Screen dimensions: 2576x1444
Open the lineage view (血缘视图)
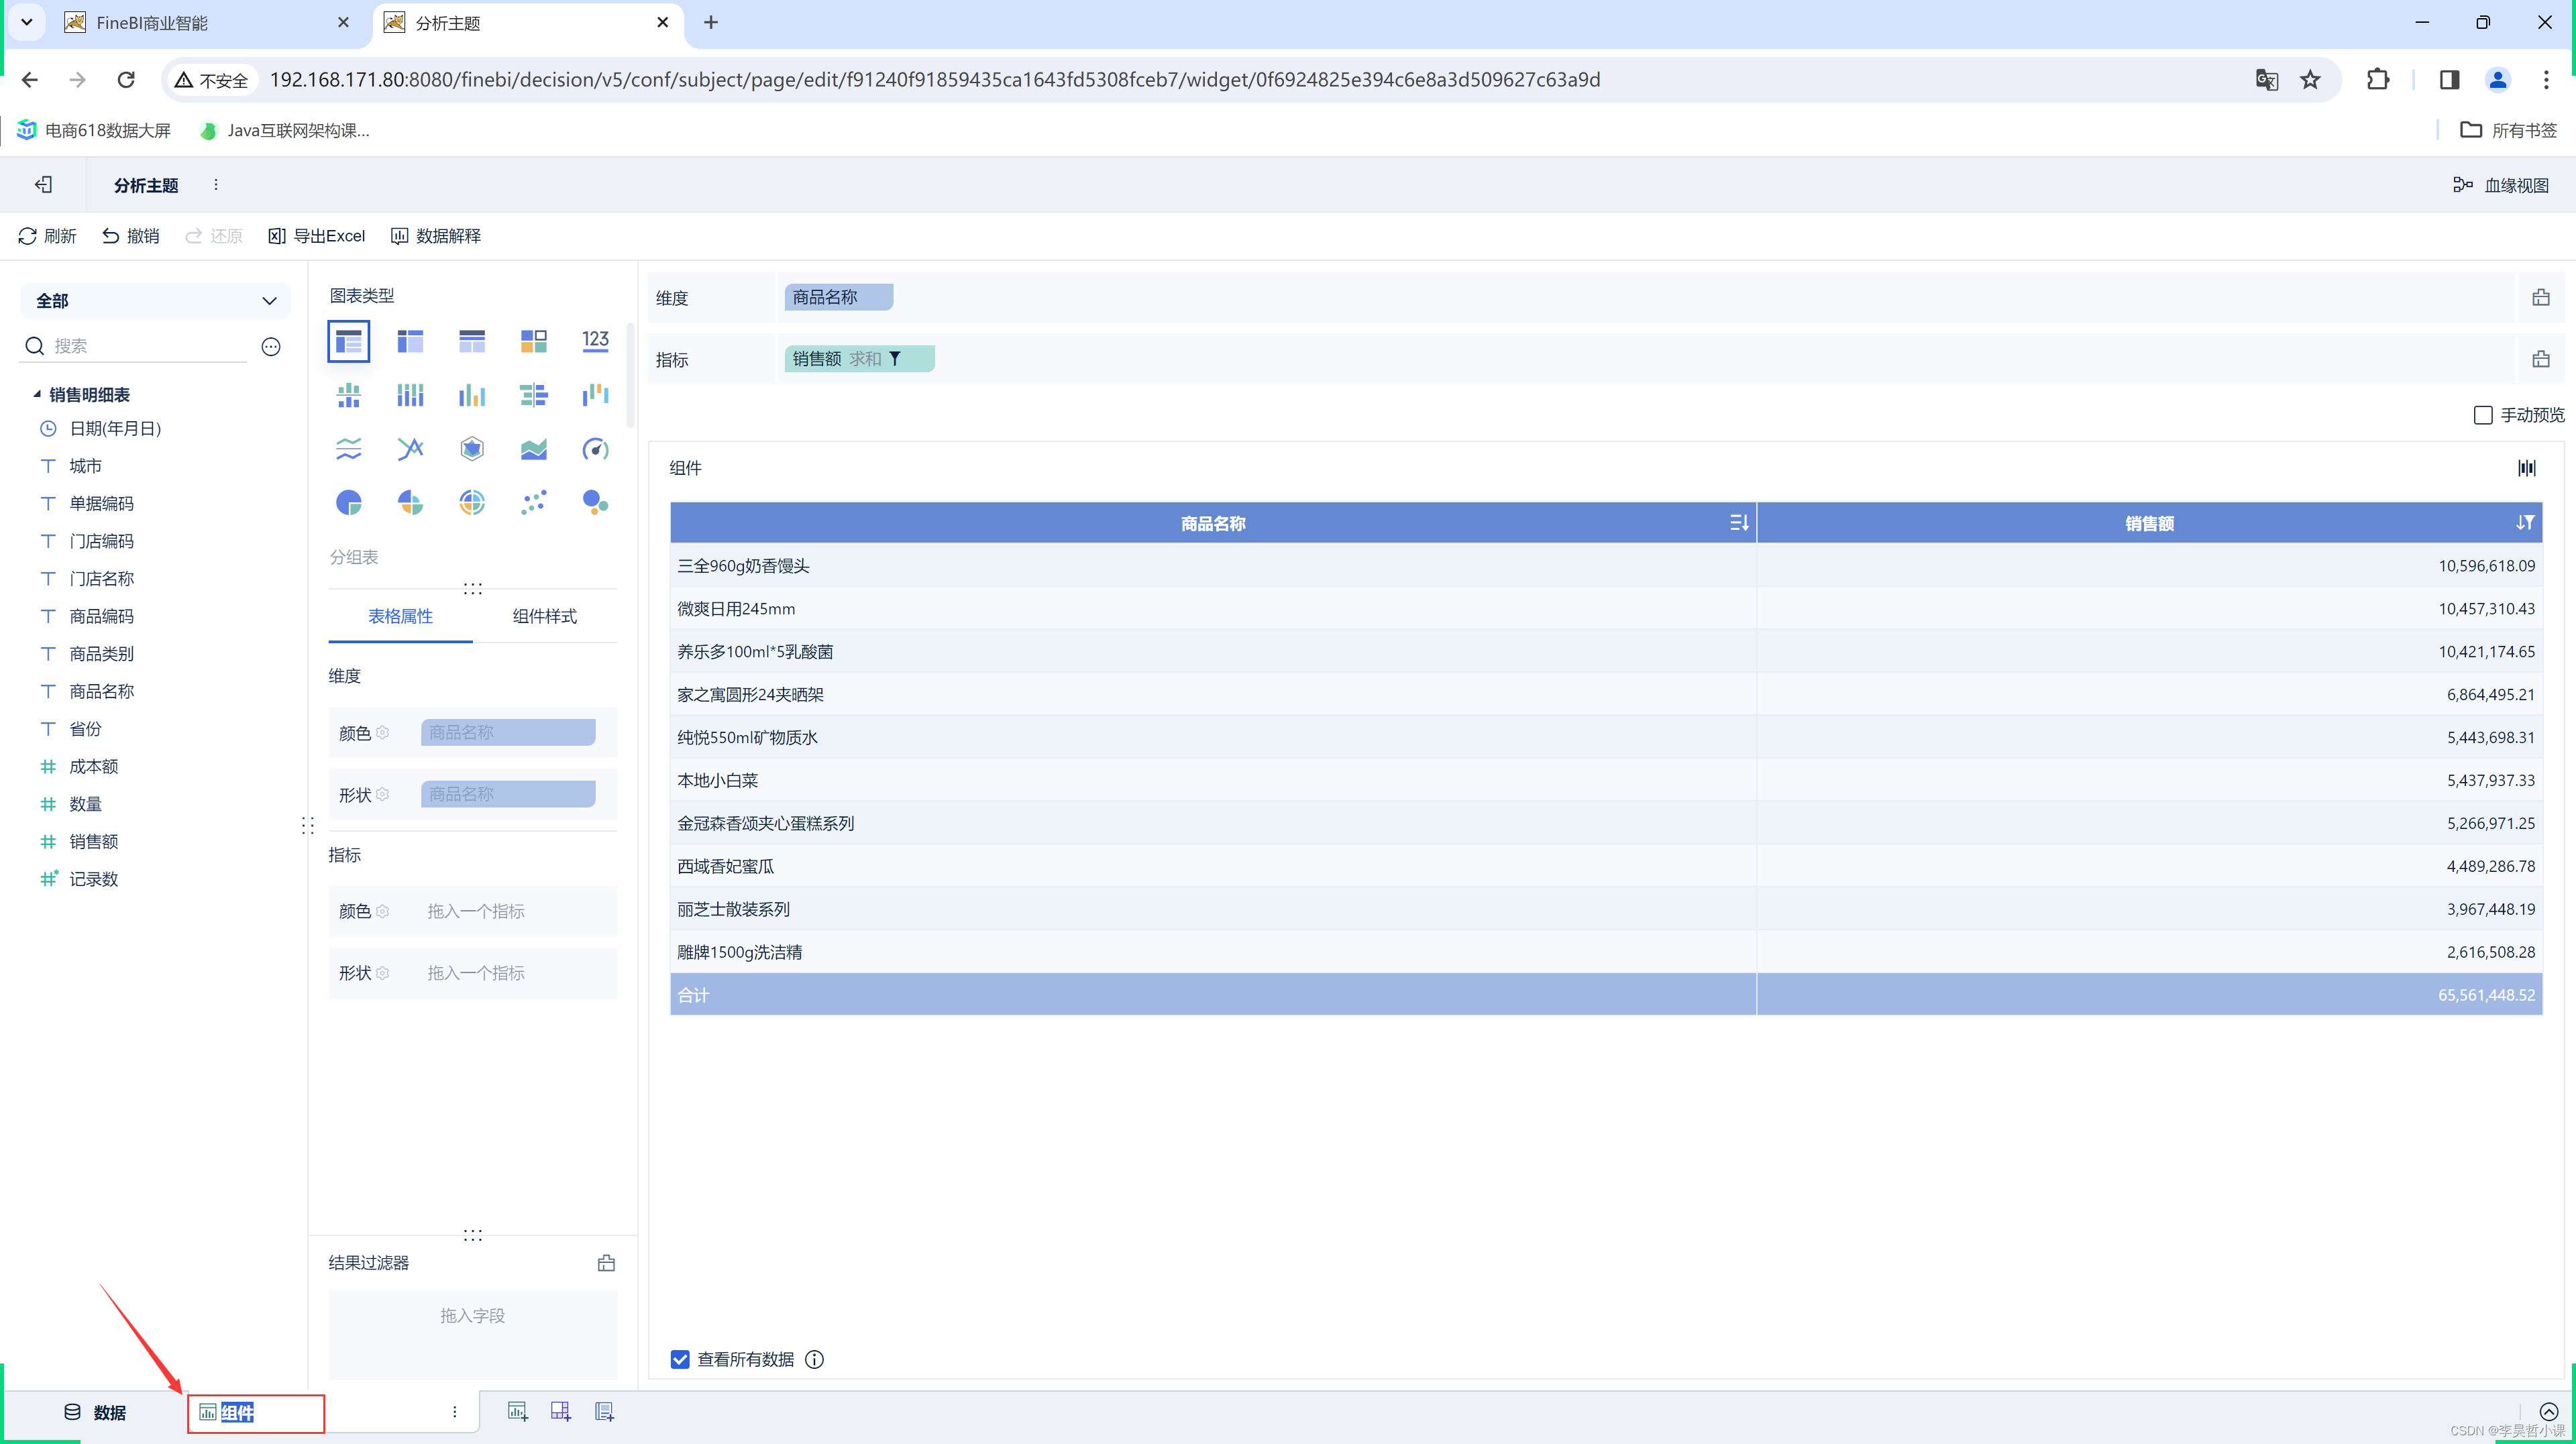pyautogui.click(x=2500, y=185)
